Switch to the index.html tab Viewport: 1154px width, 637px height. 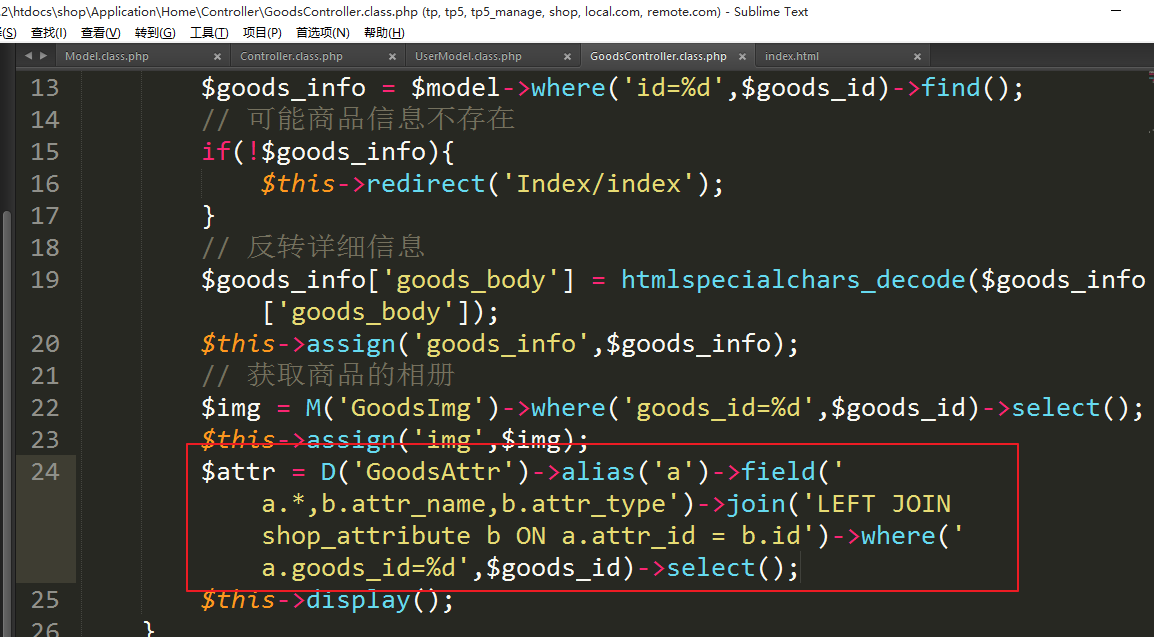pyautogui.click(x=792, y=57)
